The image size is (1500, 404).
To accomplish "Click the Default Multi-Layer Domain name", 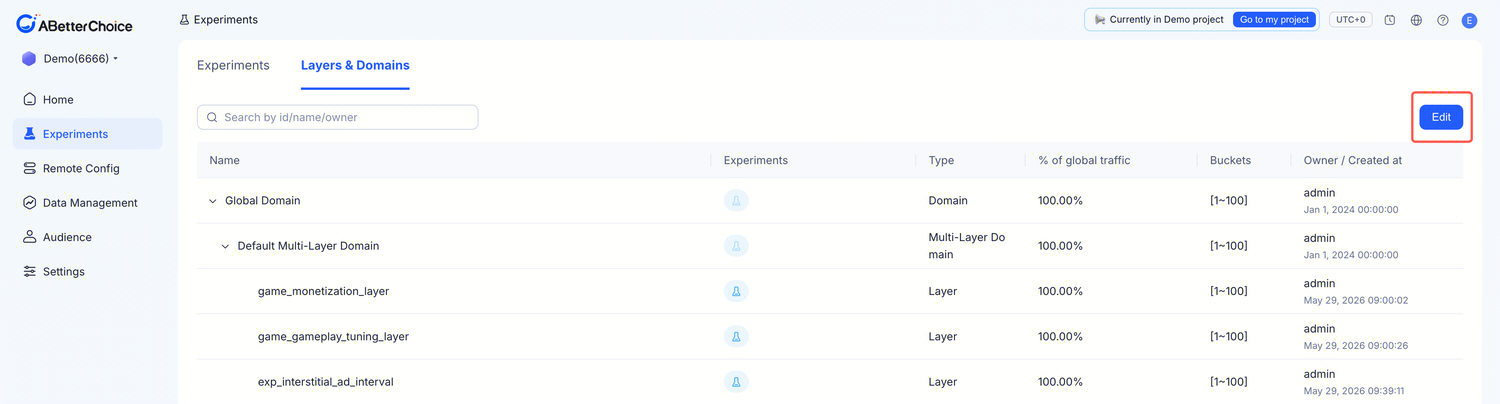I will point(308,246).
